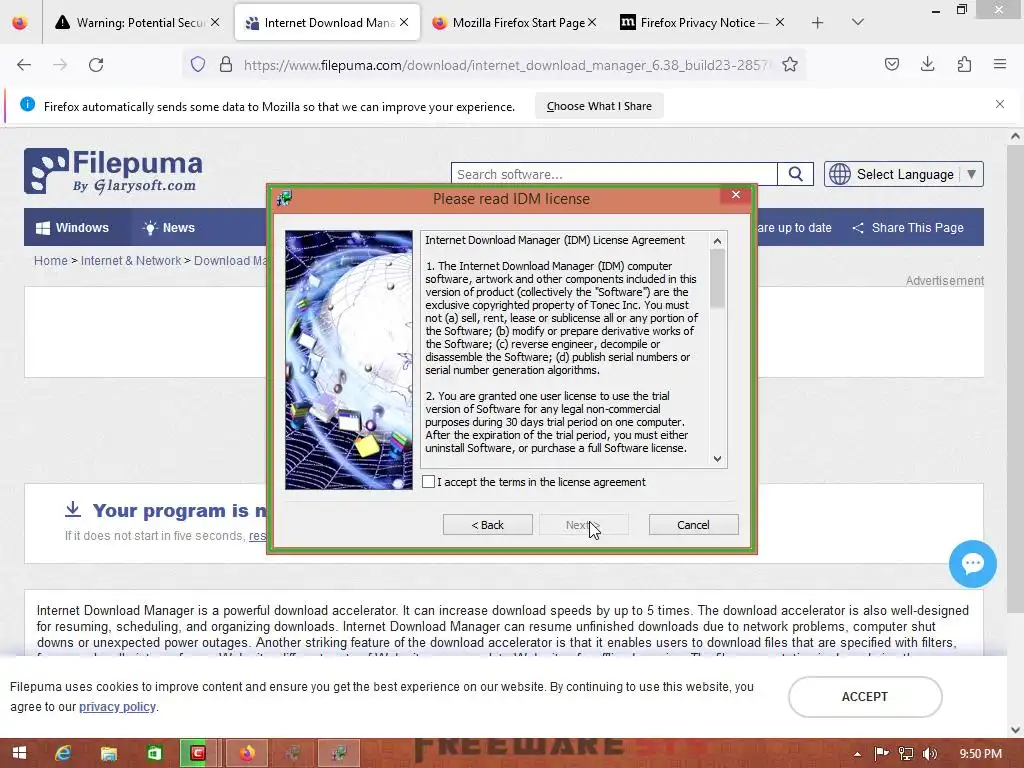The width and height of the screenshot is (1024, 768).
Task: Open the list all tabs dropdown
Action: (x=857, y=22)
